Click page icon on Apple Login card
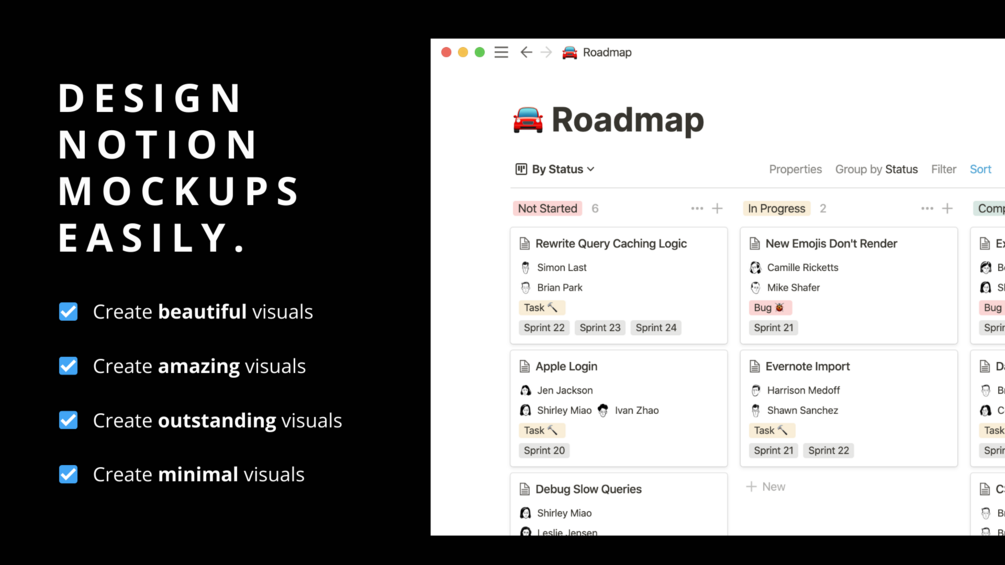 click(x=524, y=366)
